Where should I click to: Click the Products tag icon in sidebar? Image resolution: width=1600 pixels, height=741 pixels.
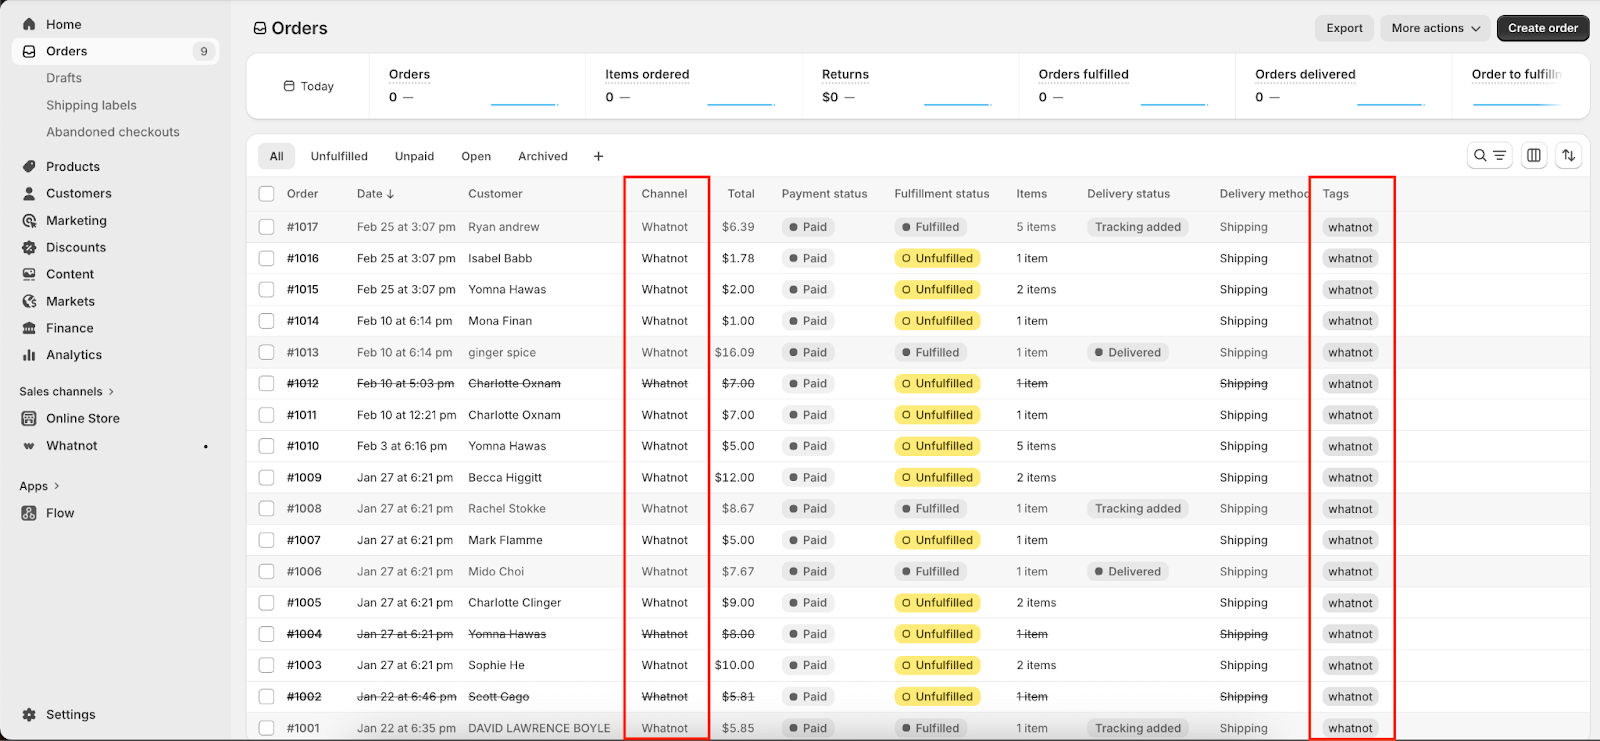click(29, 167)
